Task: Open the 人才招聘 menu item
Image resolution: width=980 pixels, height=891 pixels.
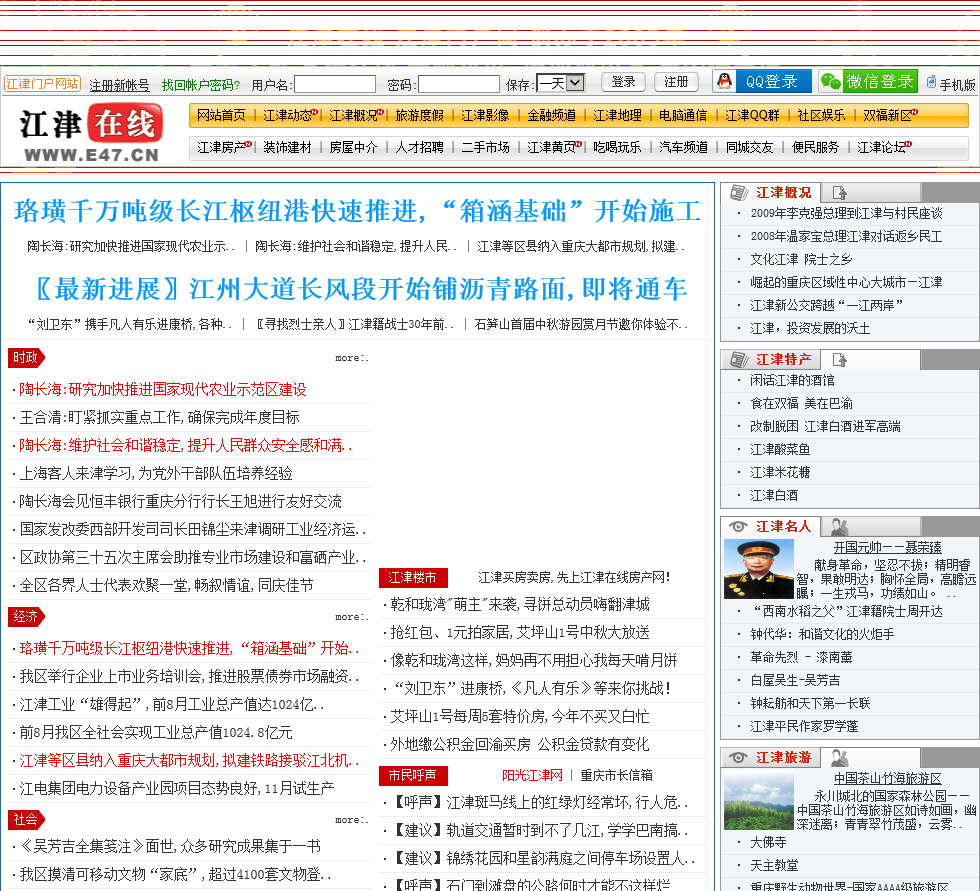Action: pos(419,147)
